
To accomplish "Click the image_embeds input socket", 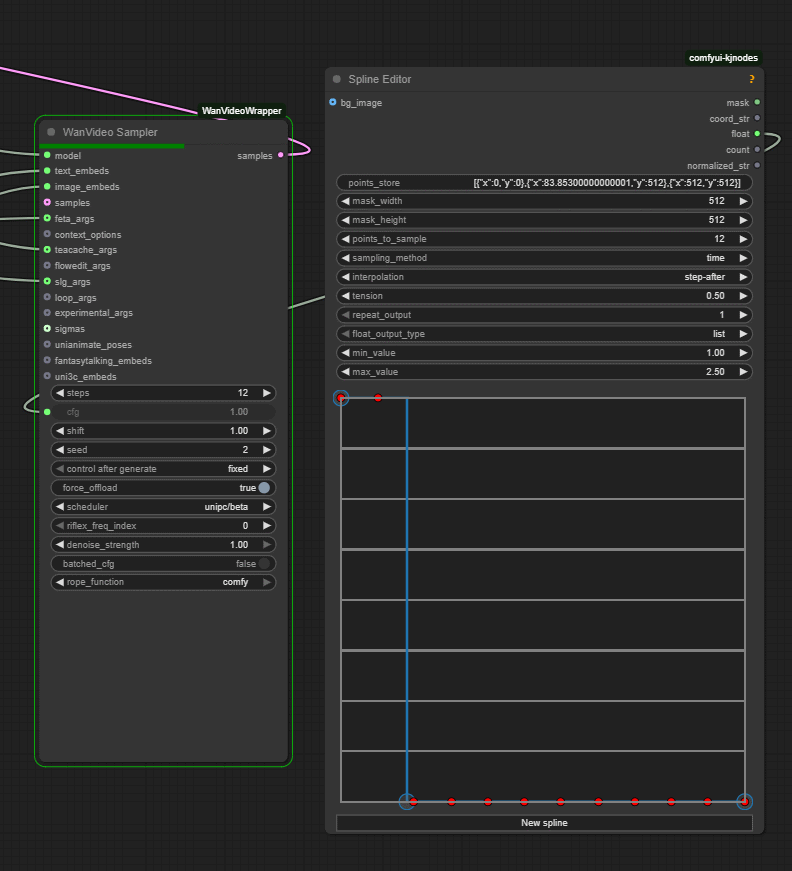I will [x=47, y=187].
